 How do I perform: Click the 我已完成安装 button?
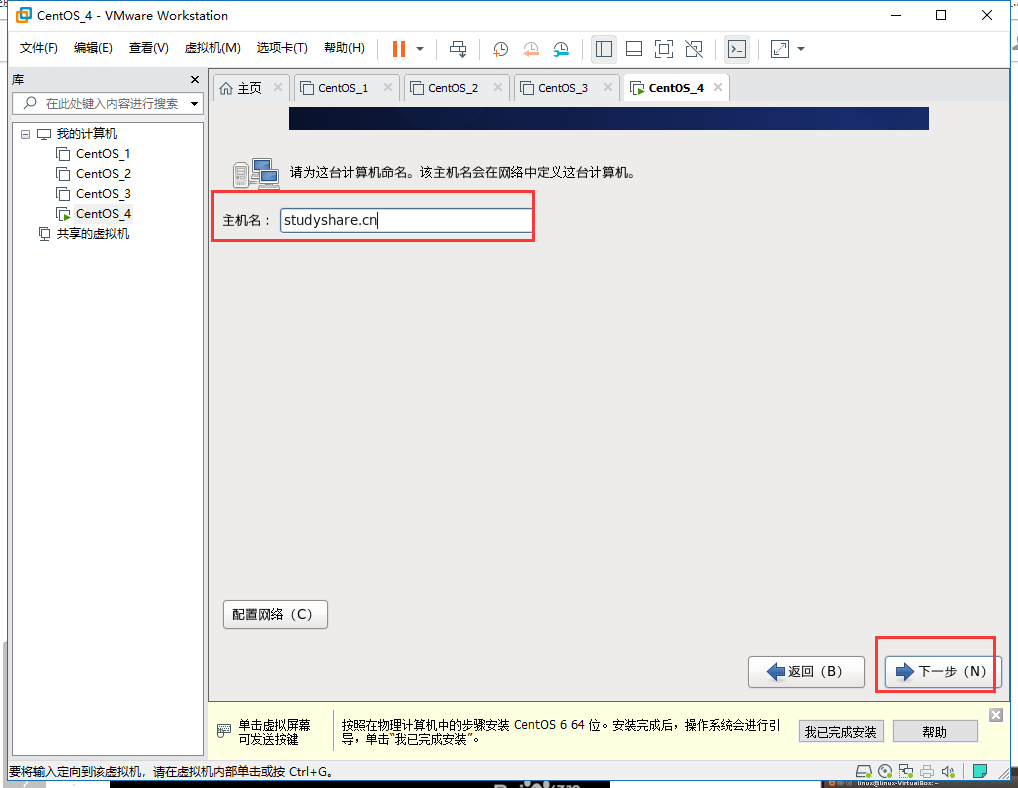(x=841, y=732)
